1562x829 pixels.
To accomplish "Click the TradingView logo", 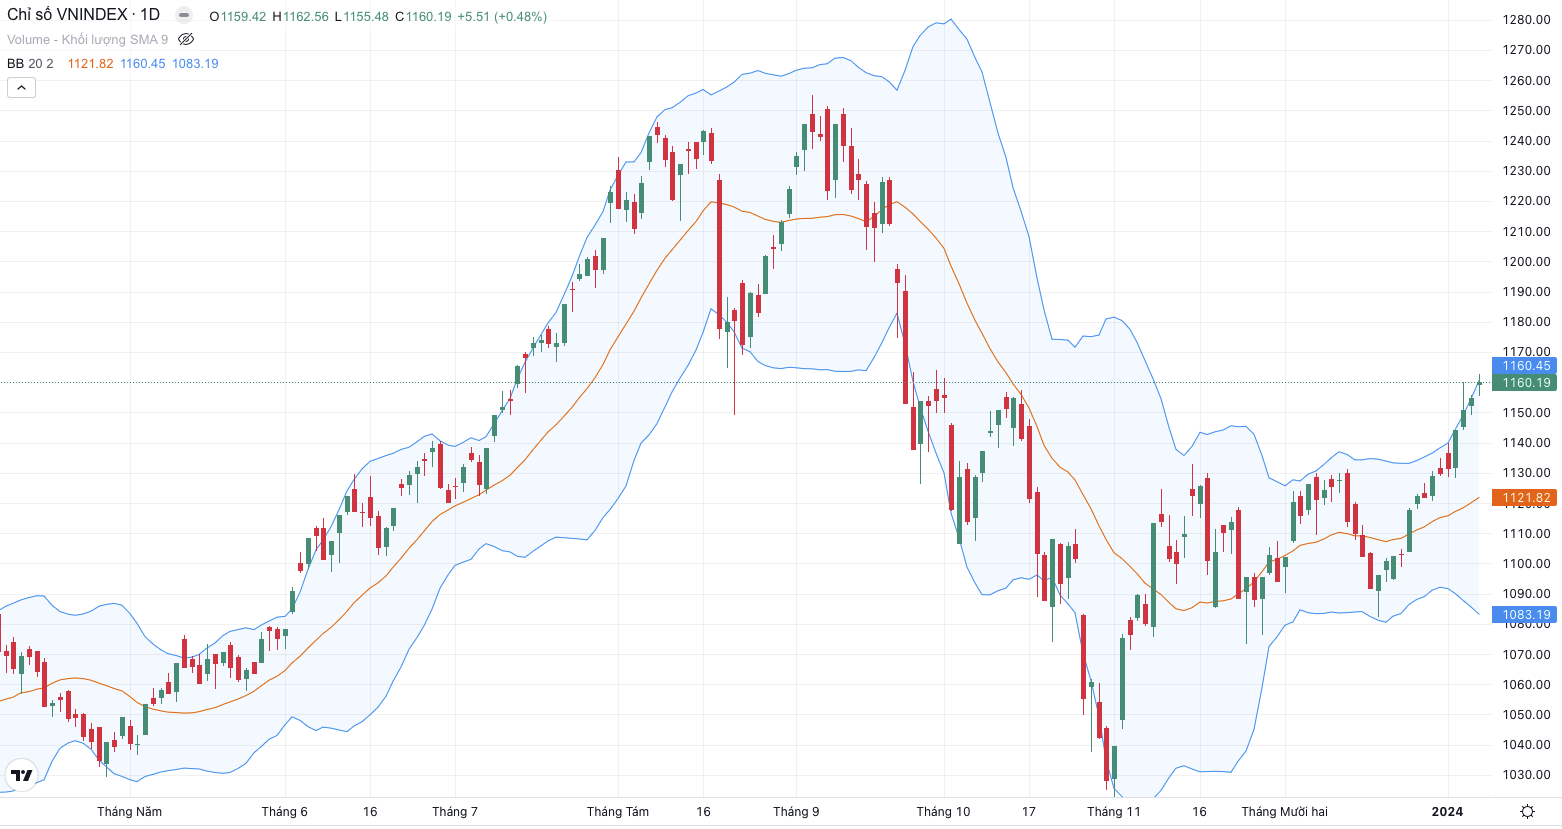I will click(x=21, y=775).
